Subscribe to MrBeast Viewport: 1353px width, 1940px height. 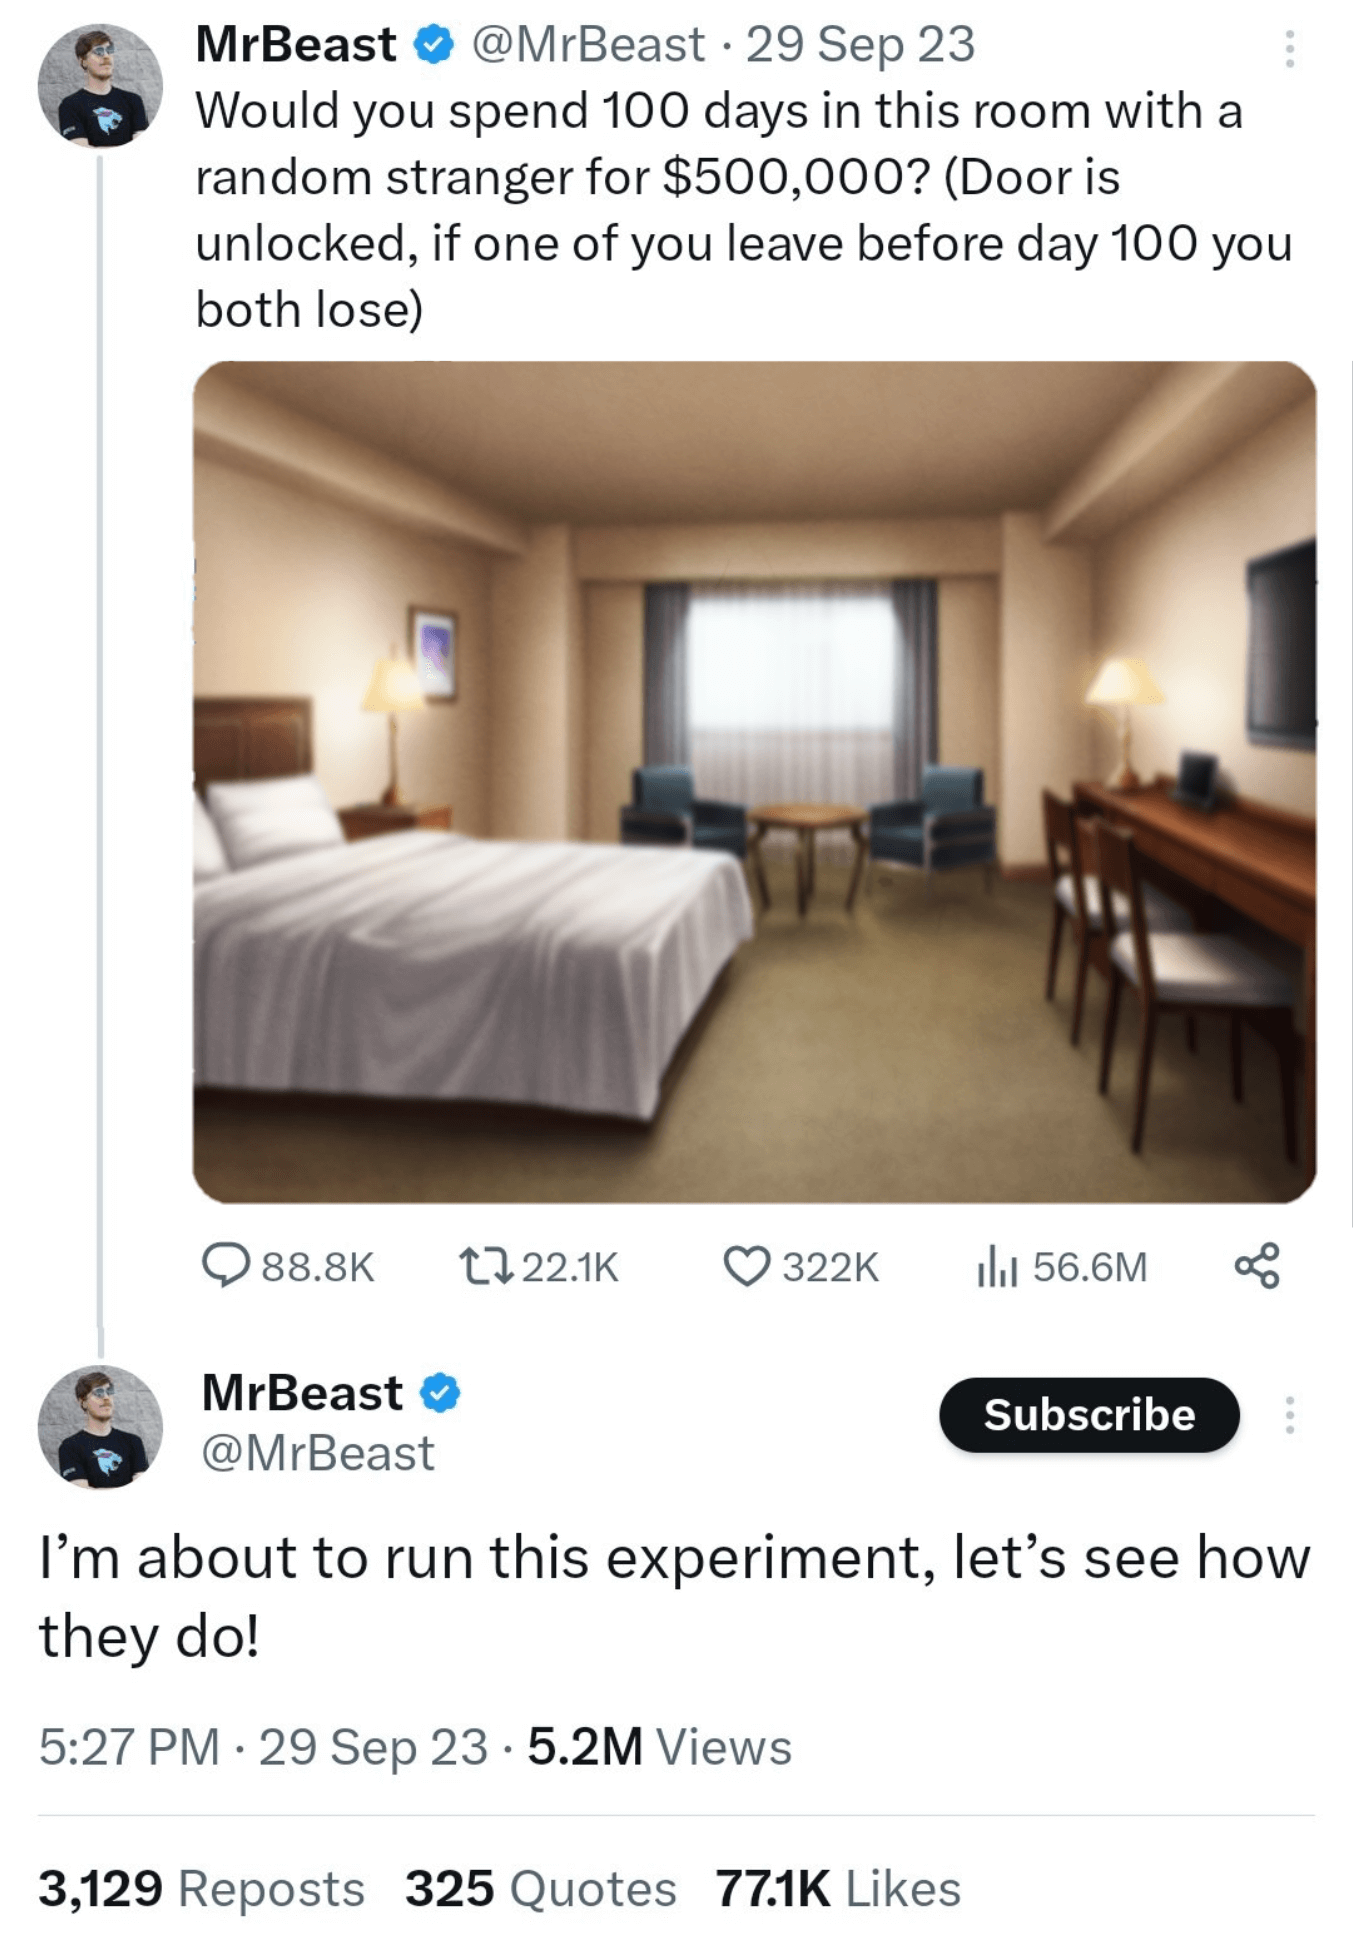tap(1089, 1415)
